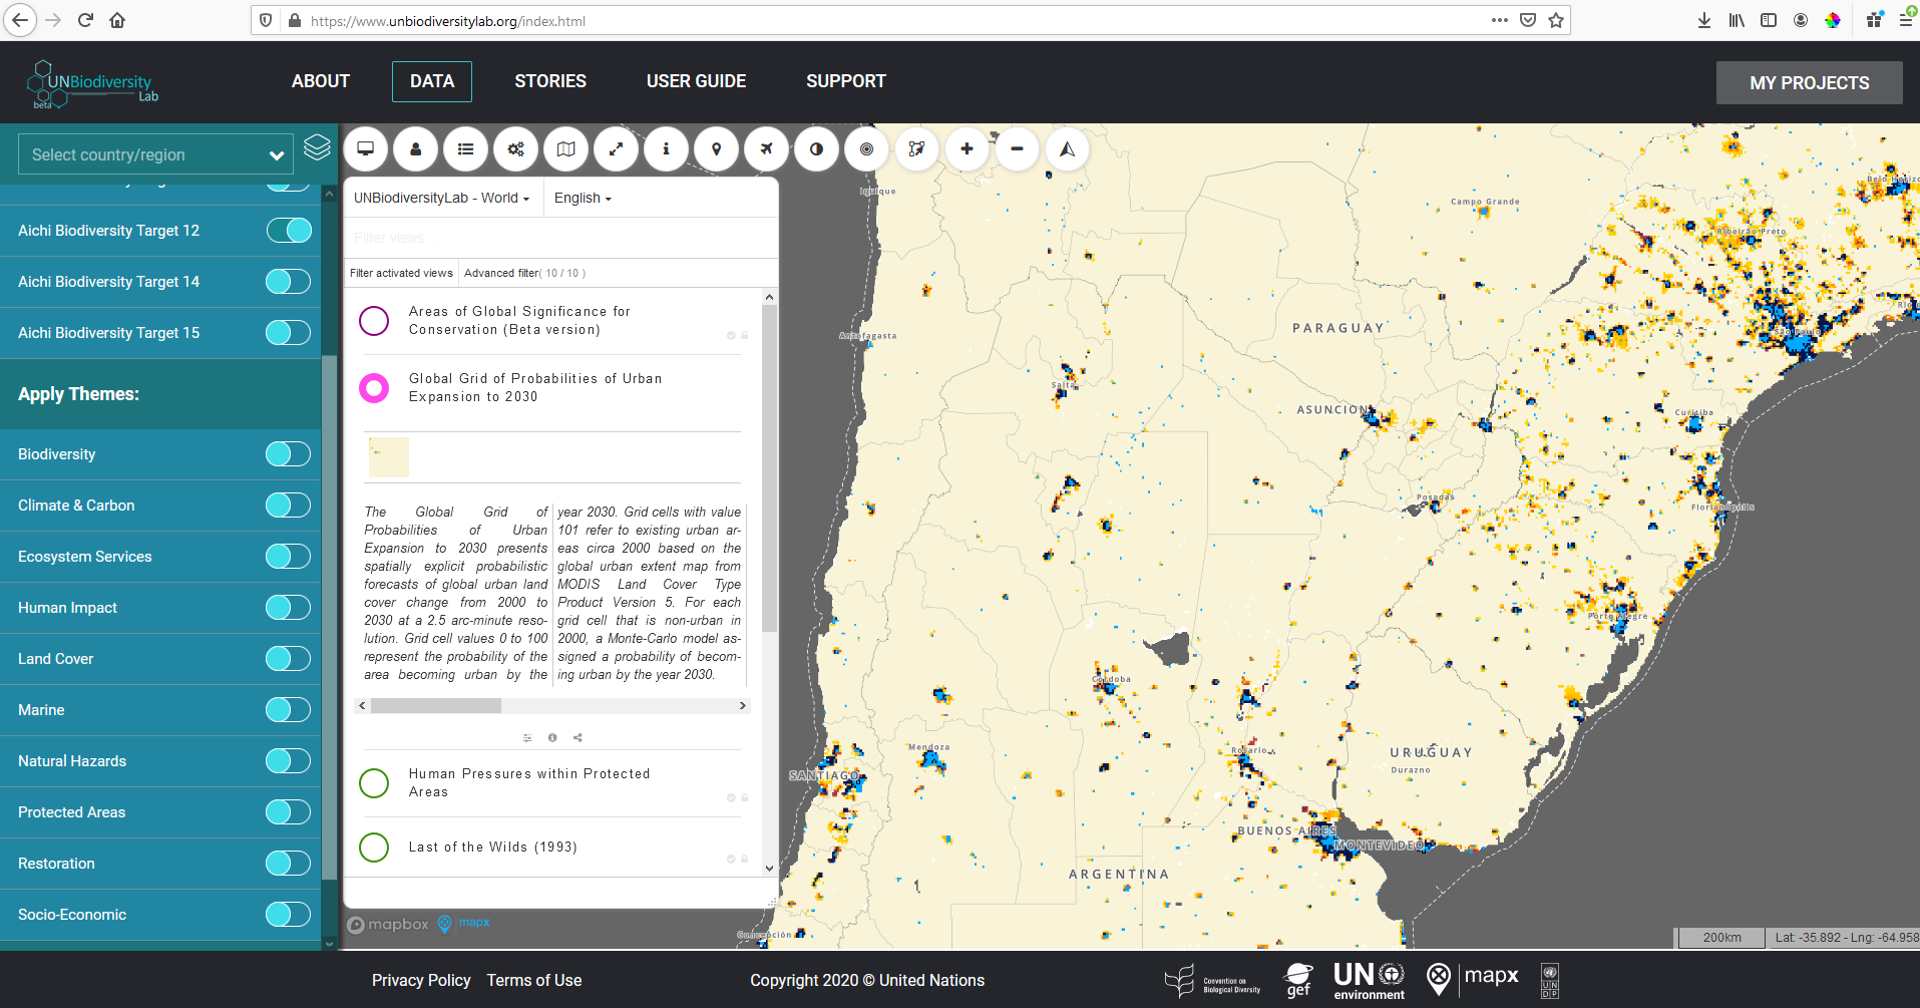The width and height of the screenshot is (1920, 1008).
Task: Click the north arrow compass icon
Action: (x=1067, y=149)
